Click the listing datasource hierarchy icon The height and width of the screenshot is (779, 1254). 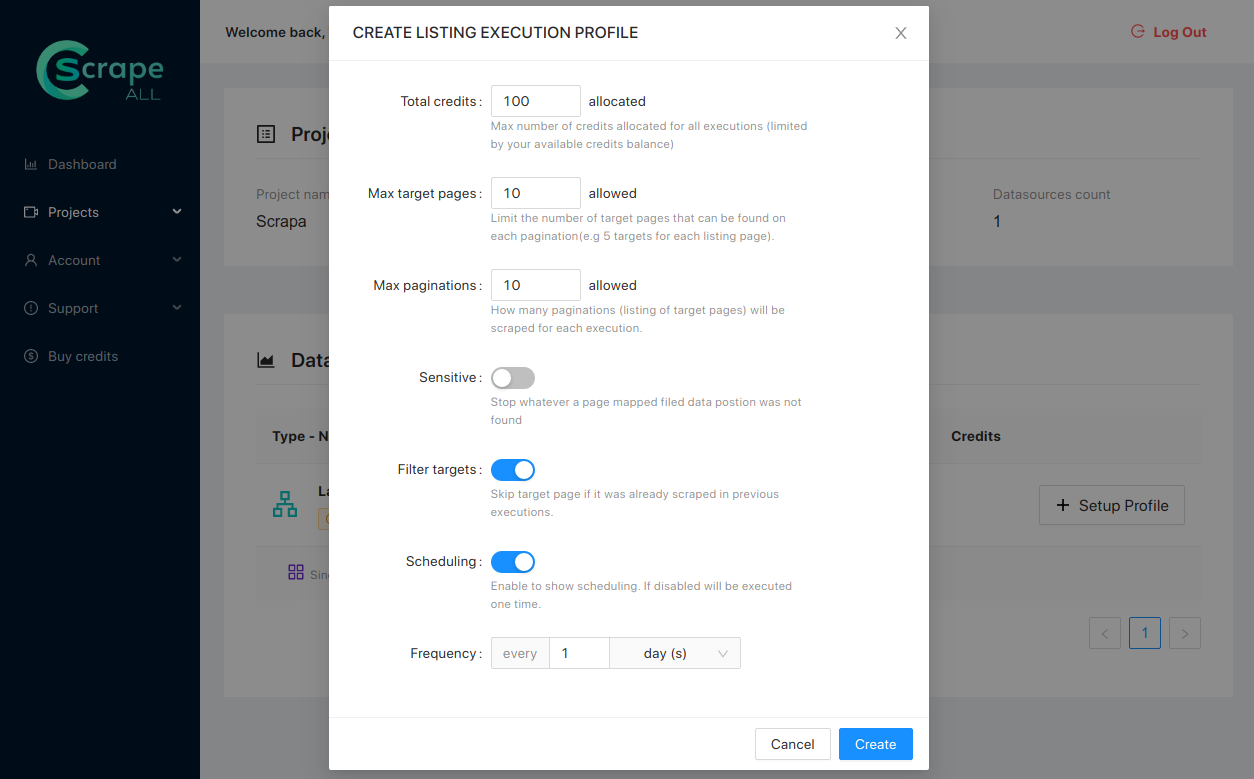pos(285,504)
